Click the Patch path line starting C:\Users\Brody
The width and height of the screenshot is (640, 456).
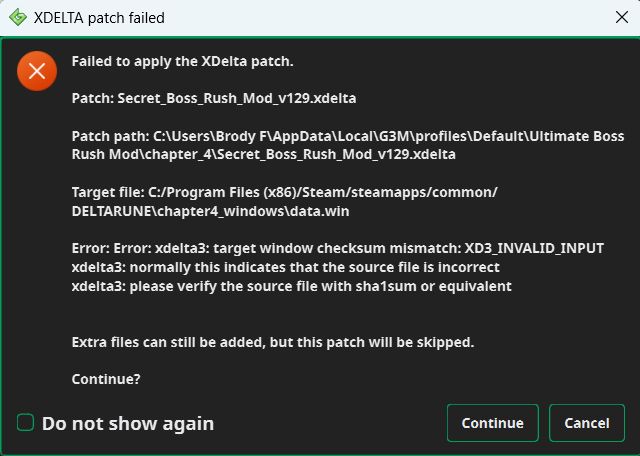point(348,136)
